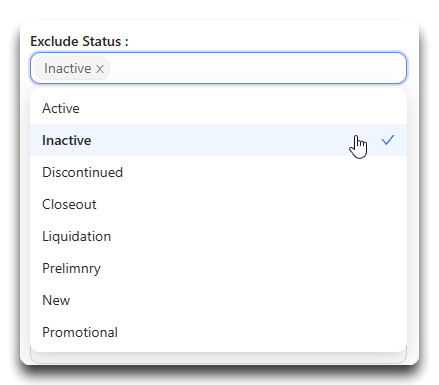Mark Promotional as an excluded status

[x=218, y=332]
